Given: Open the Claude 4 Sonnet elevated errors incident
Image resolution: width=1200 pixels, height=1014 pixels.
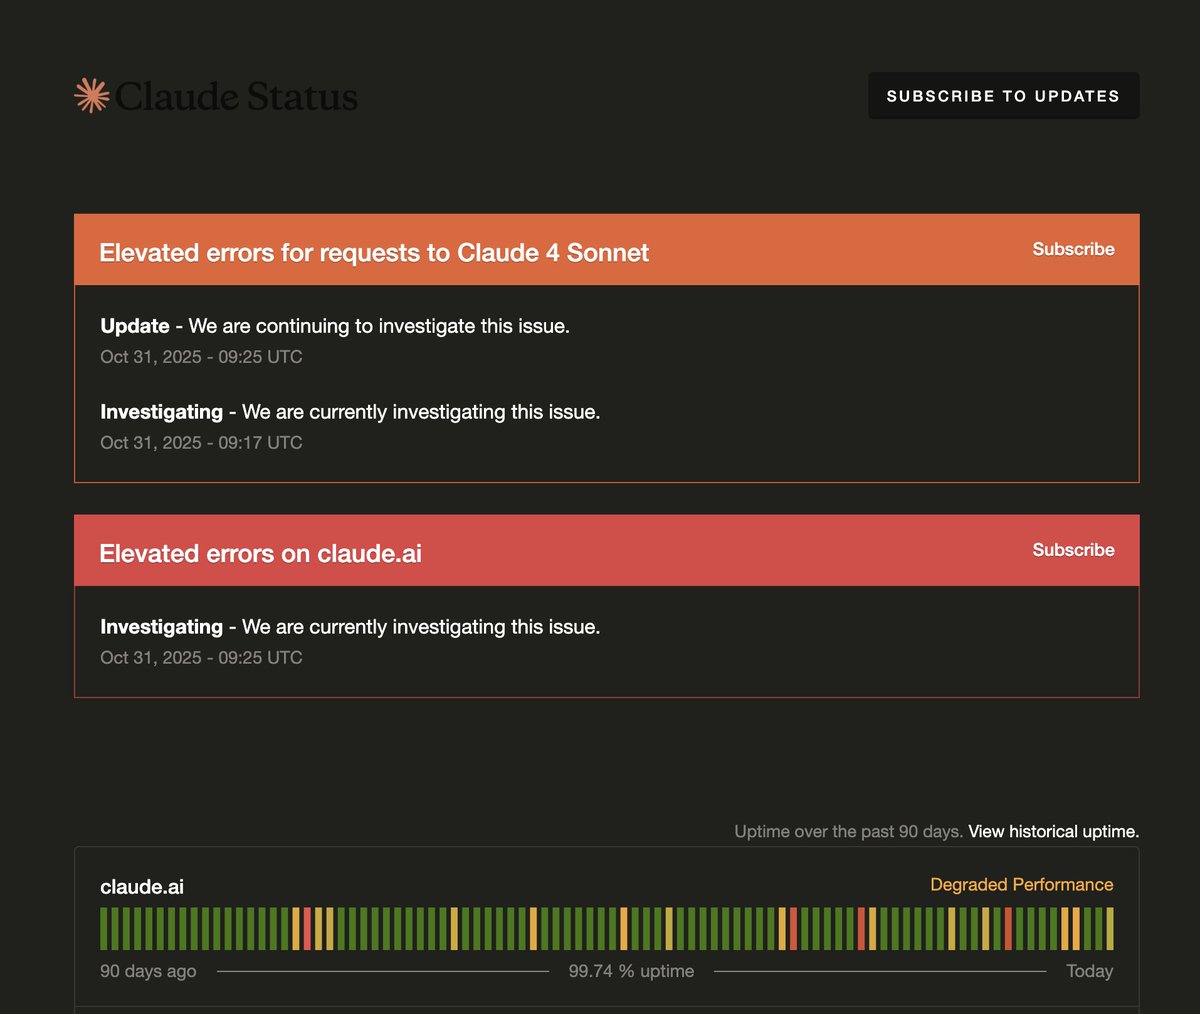Looking at the screenshot, I should point(374,252).
